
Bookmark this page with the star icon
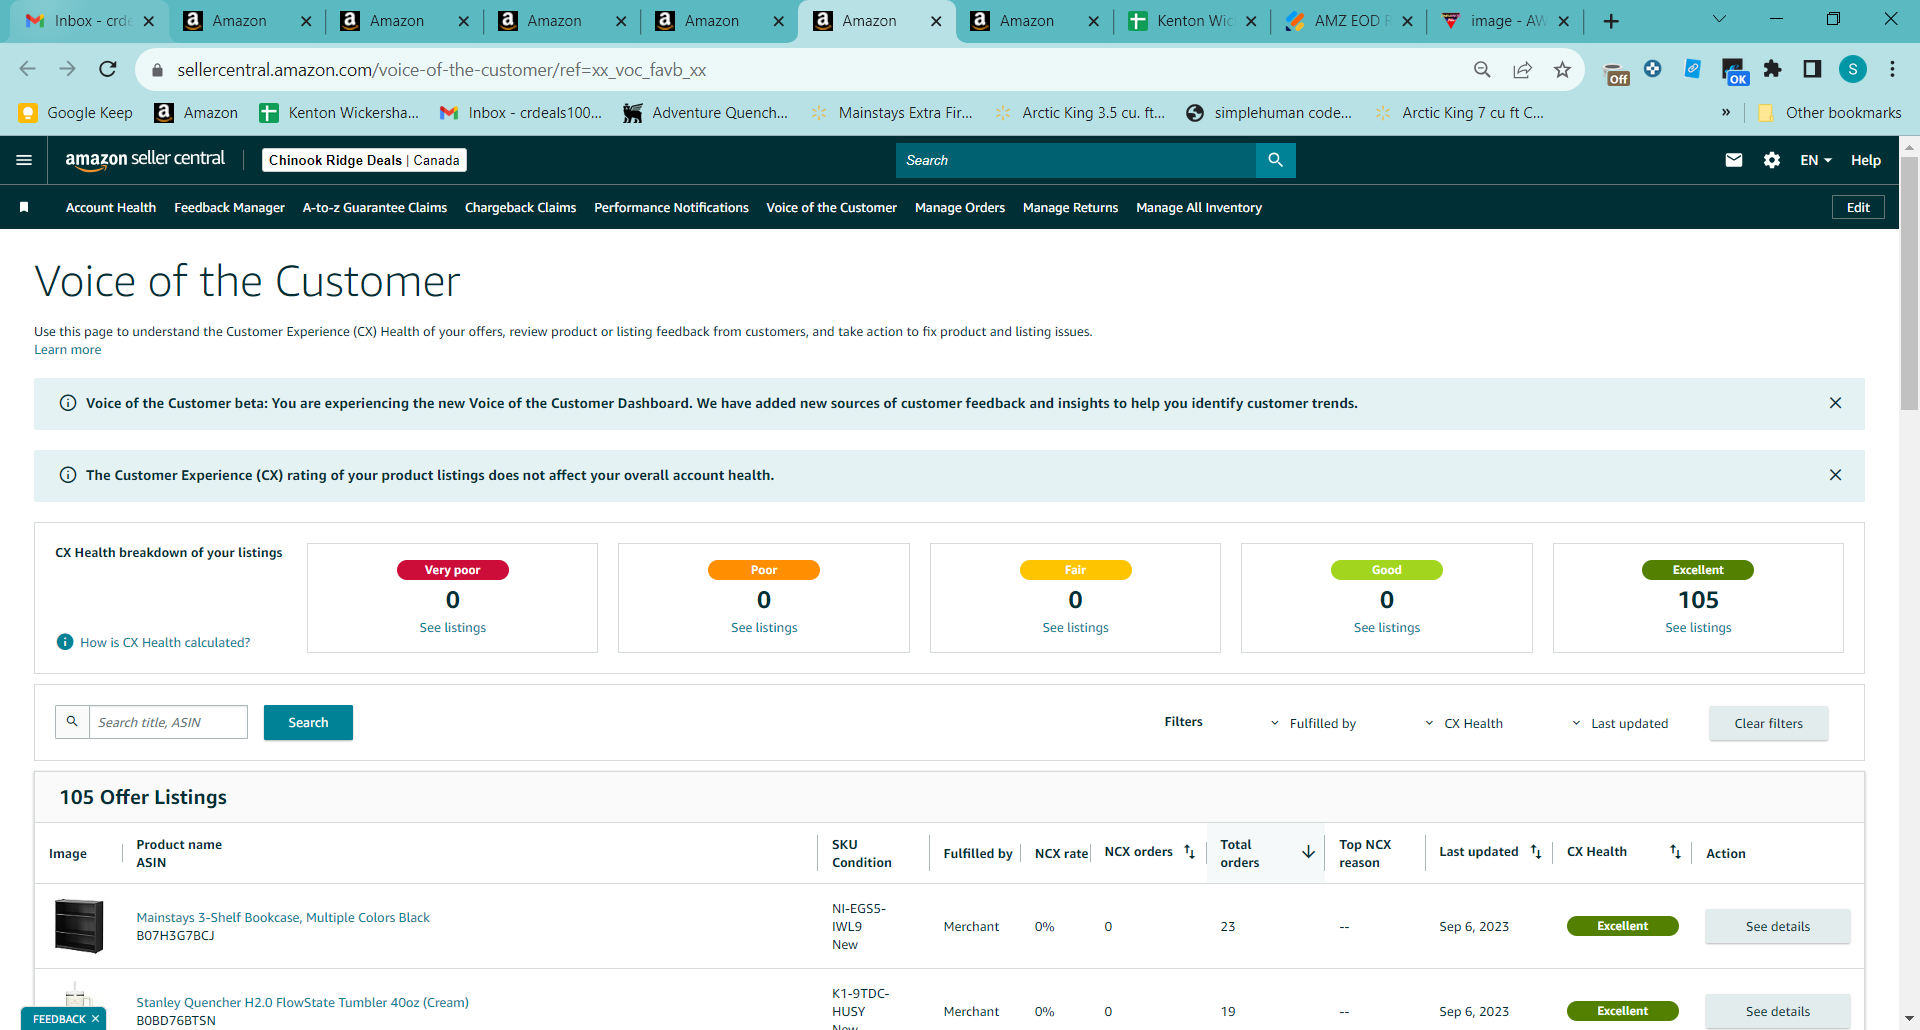pos(1562,69)
